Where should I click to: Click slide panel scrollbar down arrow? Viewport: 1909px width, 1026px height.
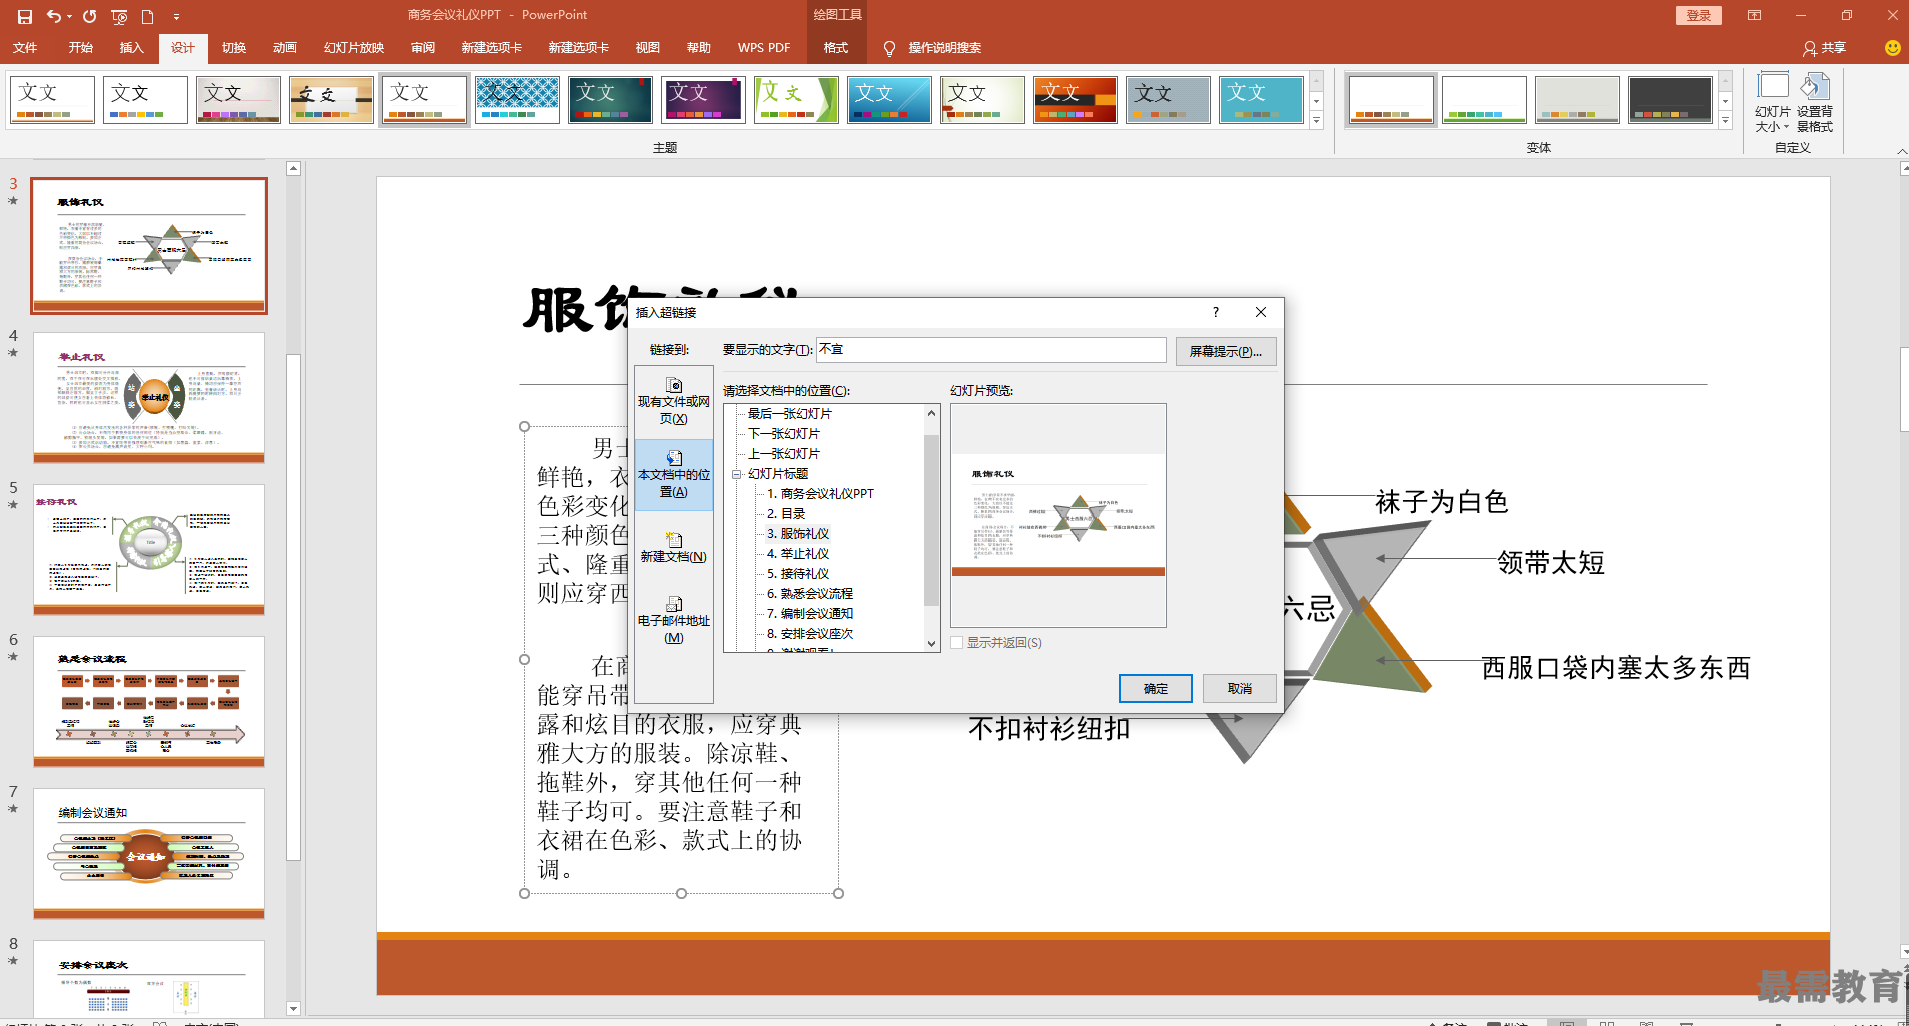(x=293, y=1009)
